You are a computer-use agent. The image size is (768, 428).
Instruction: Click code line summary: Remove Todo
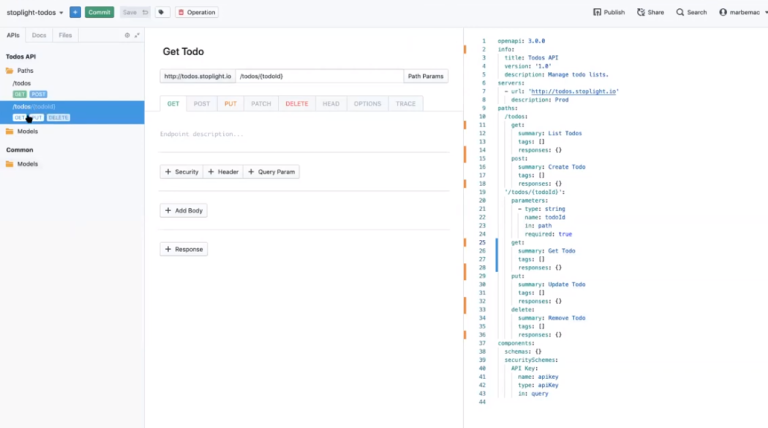point(552,318)
